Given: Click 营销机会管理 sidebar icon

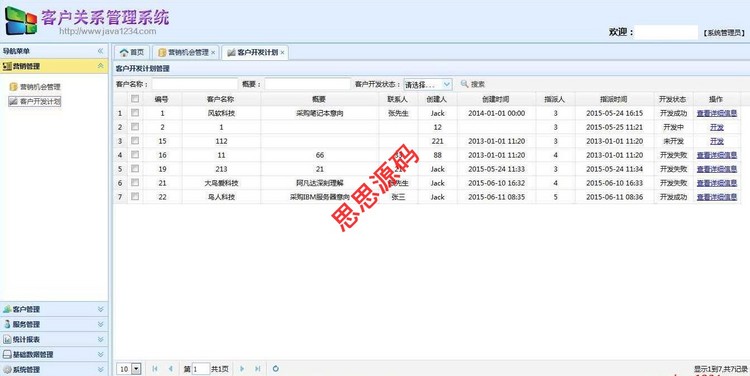Looking at the screenshot, I should tap(14, 87).
